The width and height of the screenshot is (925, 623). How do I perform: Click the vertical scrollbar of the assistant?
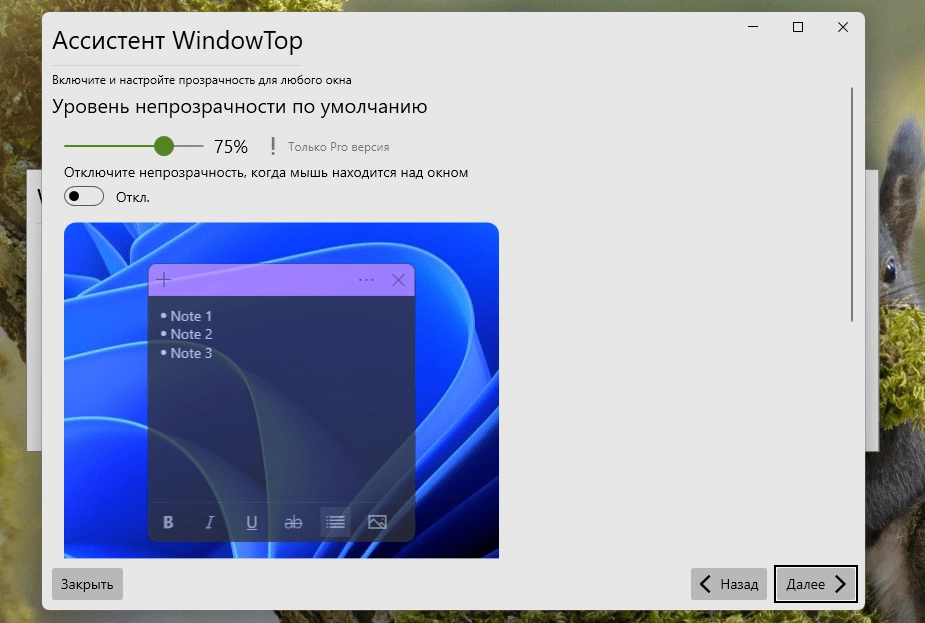coord(852,204)
